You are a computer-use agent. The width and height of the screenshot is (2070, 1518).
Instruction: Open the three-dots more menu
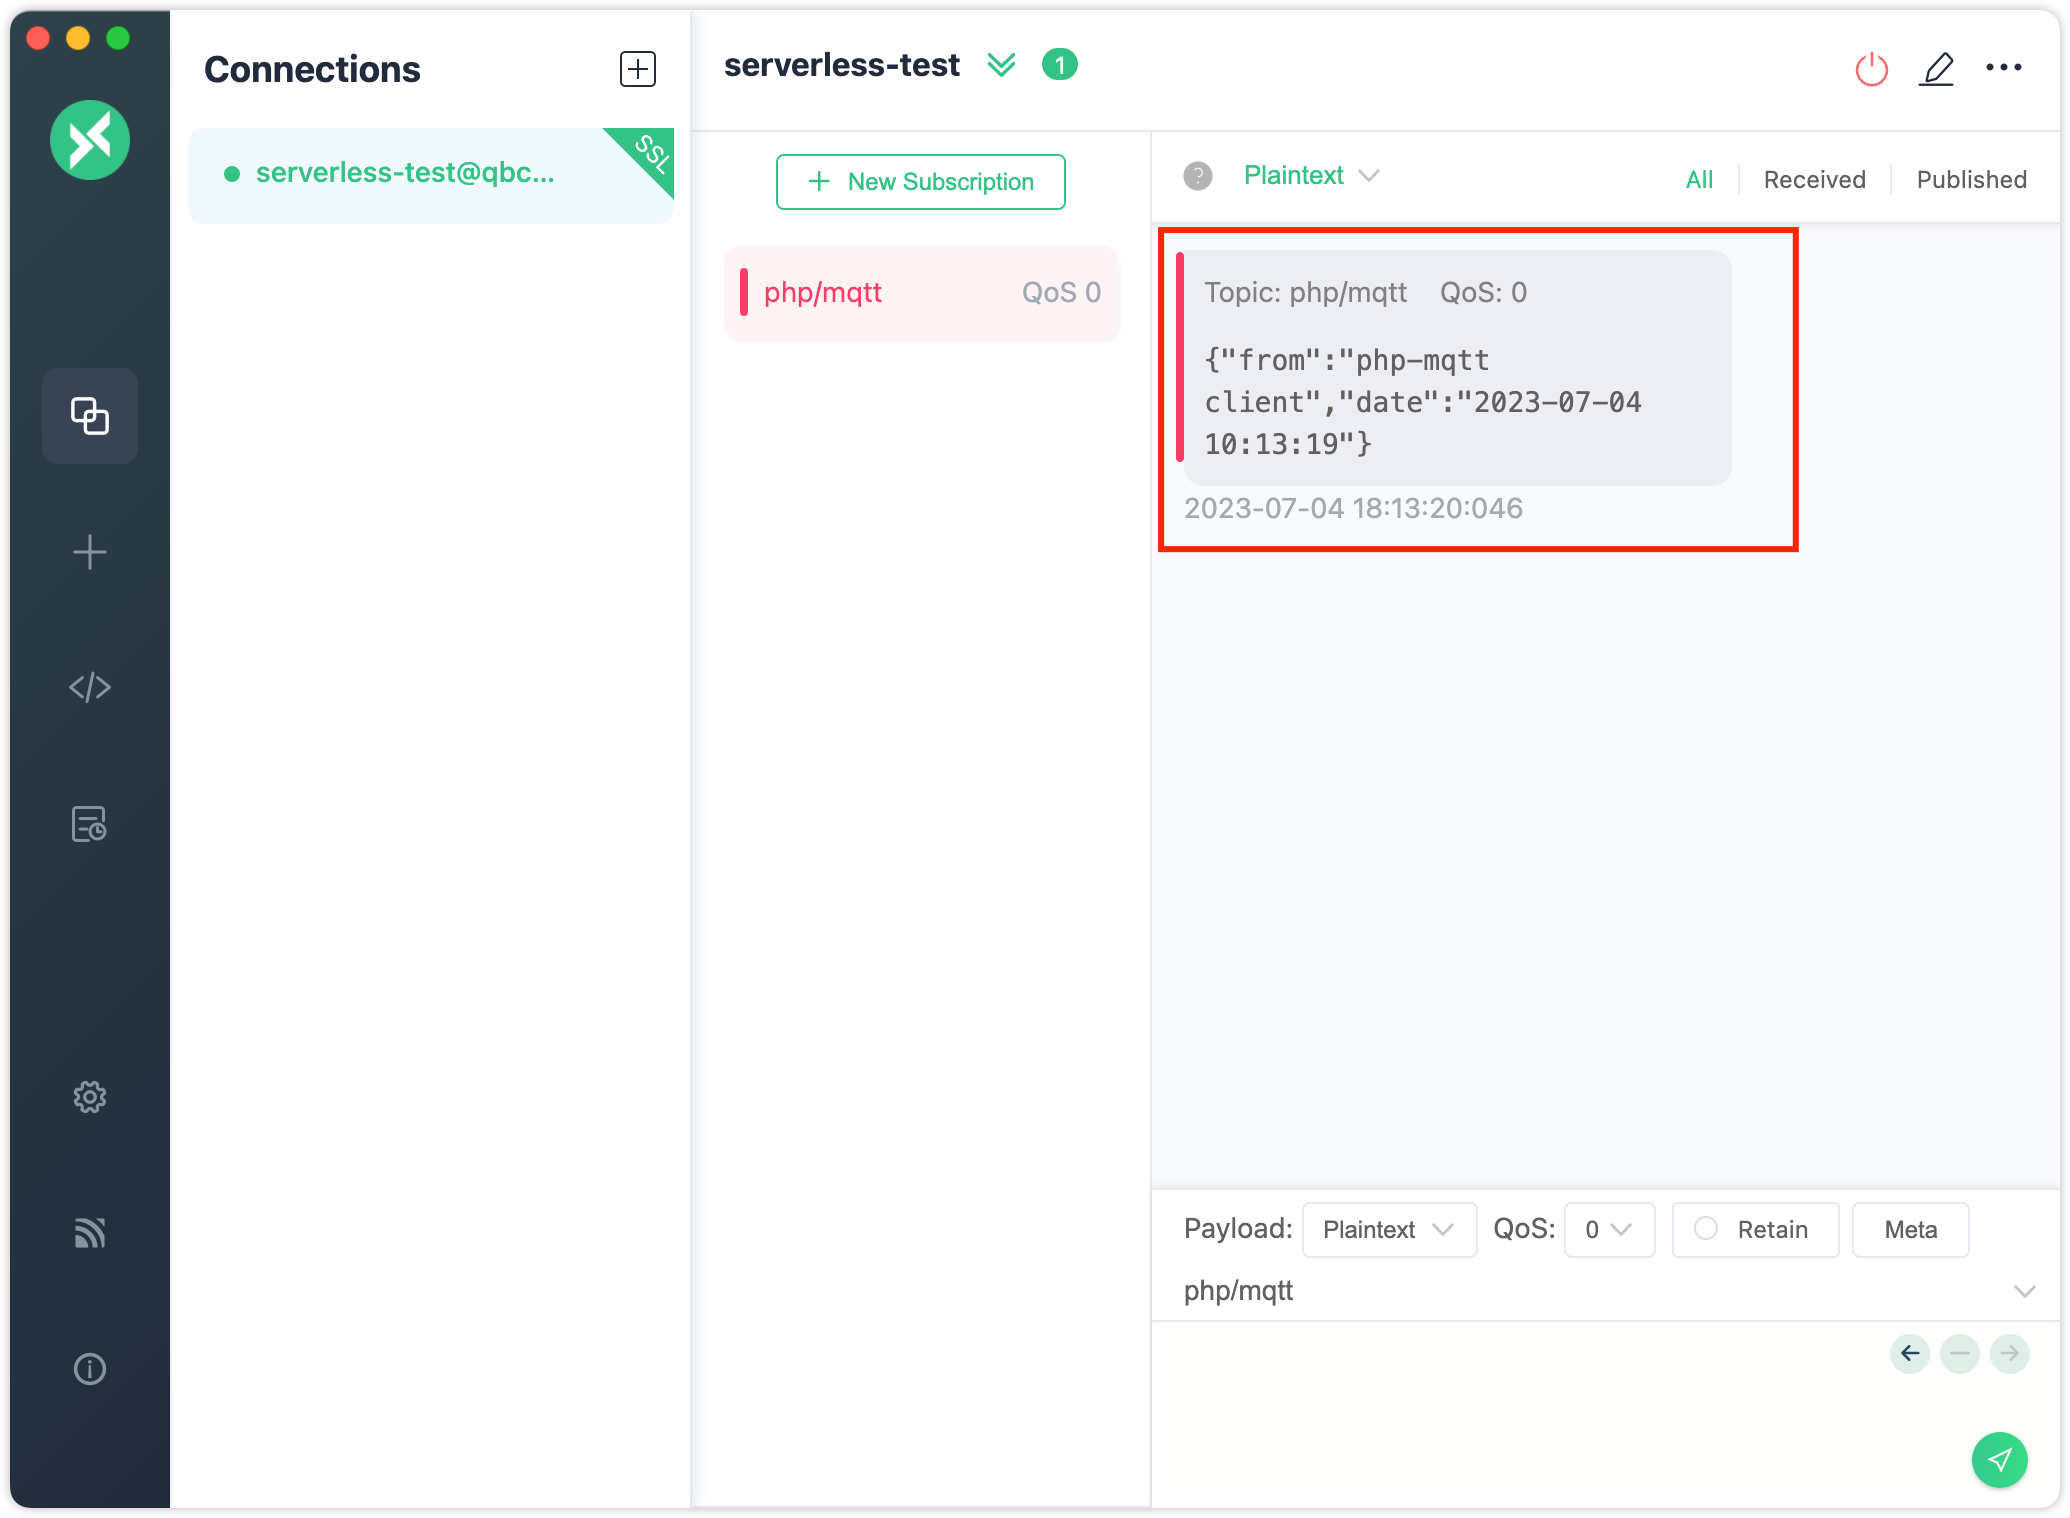2004,67
